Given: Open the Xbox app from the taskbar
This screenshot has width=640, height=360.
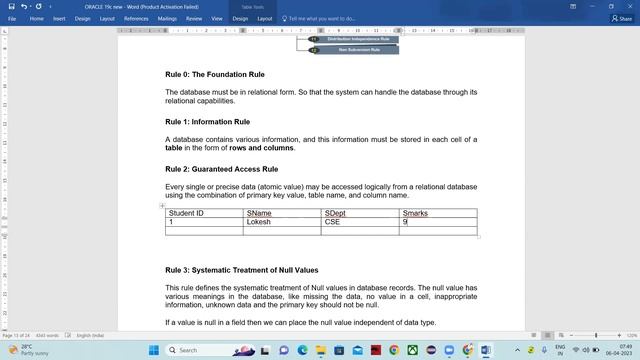Looking at the screenshot, I should click(413, 350).
